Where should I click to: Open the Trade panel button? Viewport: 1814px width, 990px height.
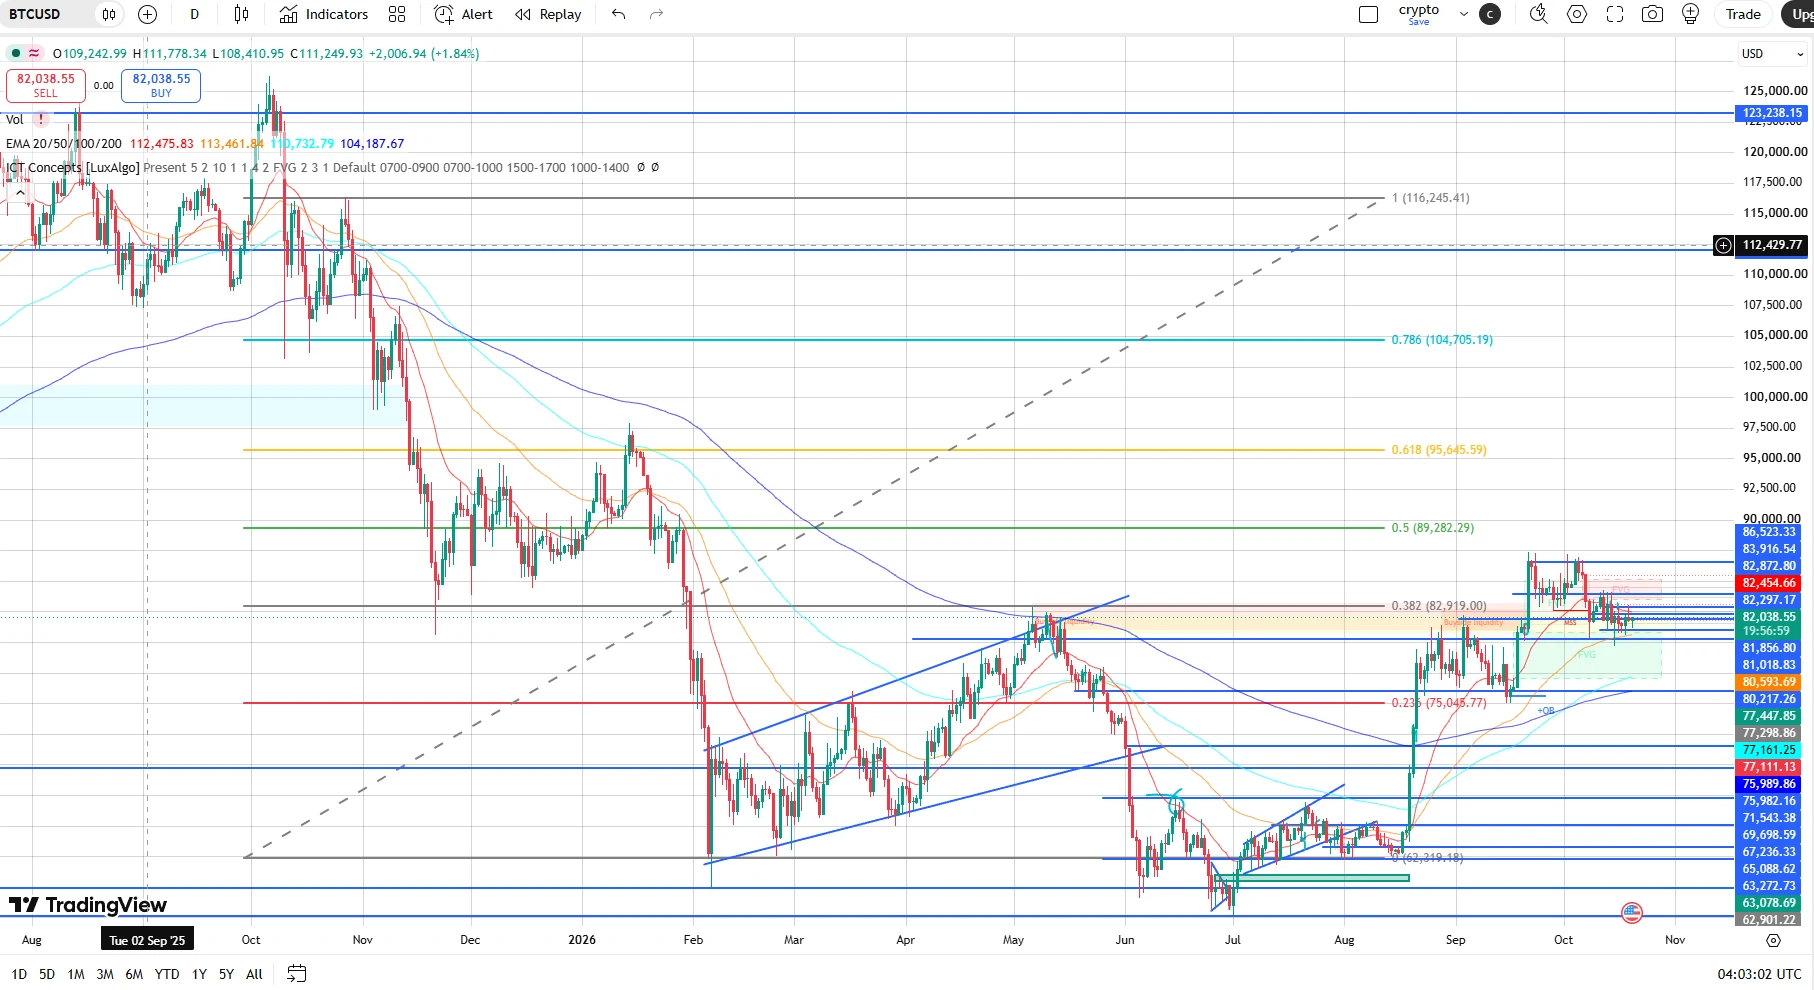click(x=1743, y=14)
